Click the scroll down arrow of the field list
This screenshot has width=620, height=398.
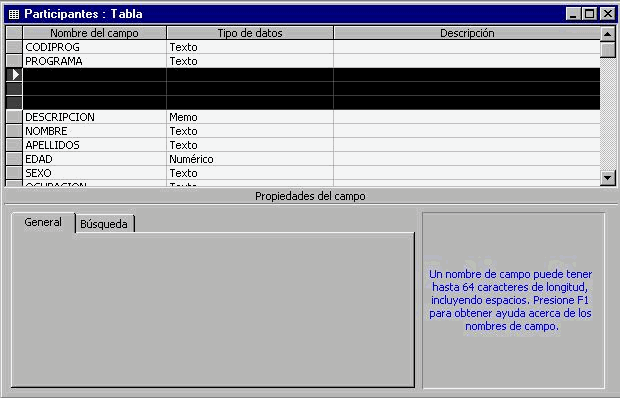[x=608, y=177]
